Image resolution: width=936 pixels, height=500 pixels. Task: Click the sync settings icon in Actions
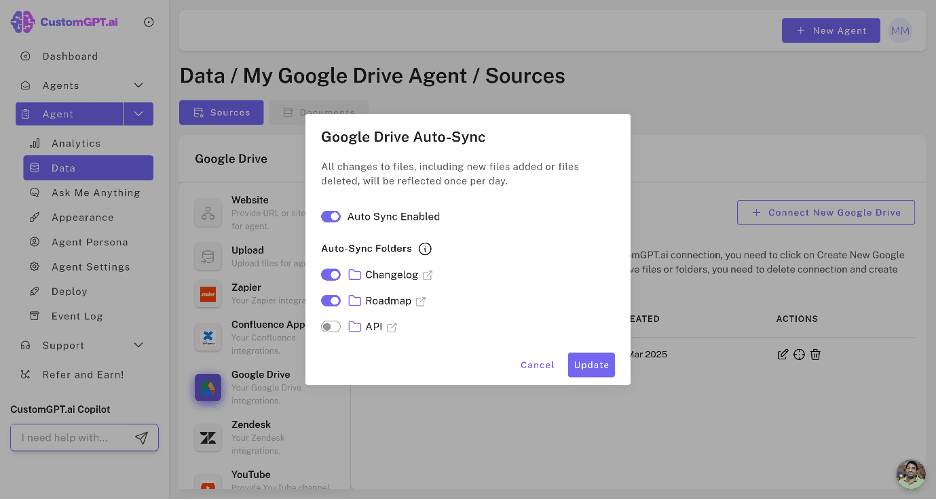[799, 355]
